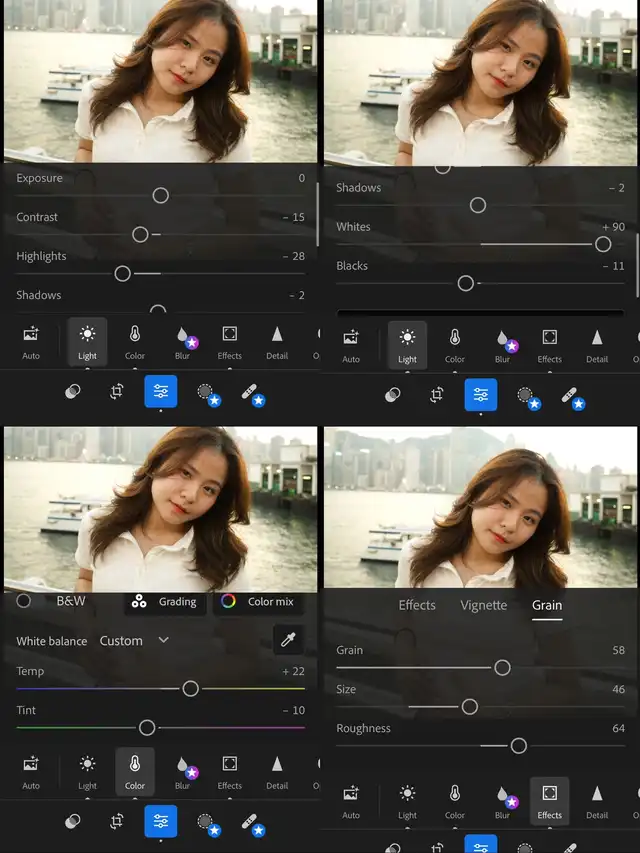Screen dimensions: 640x853
Task: Tap Light icon below the Grain settings panel
Action: click(407, 799)
